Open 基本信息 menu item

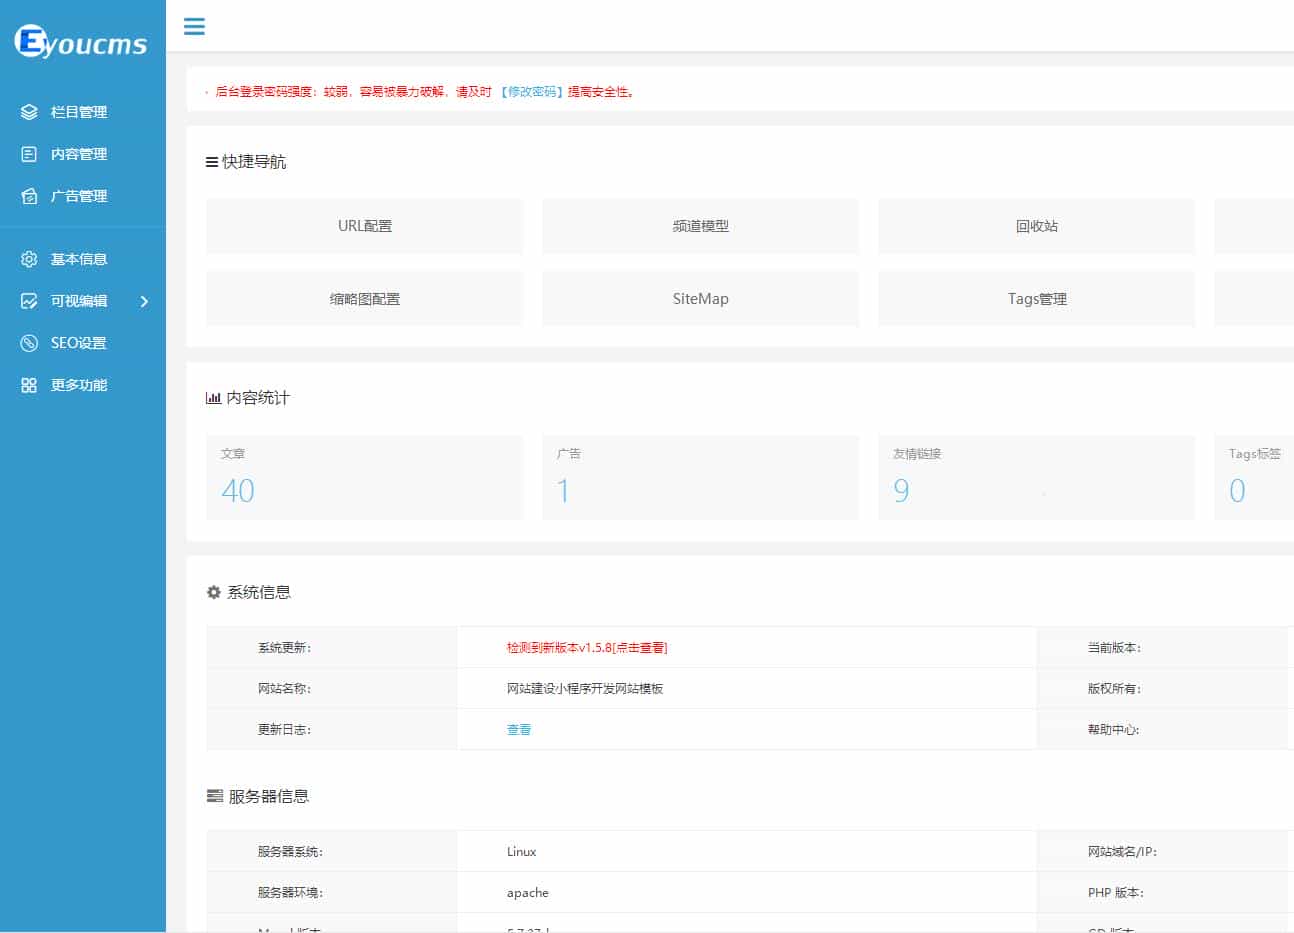83,259
